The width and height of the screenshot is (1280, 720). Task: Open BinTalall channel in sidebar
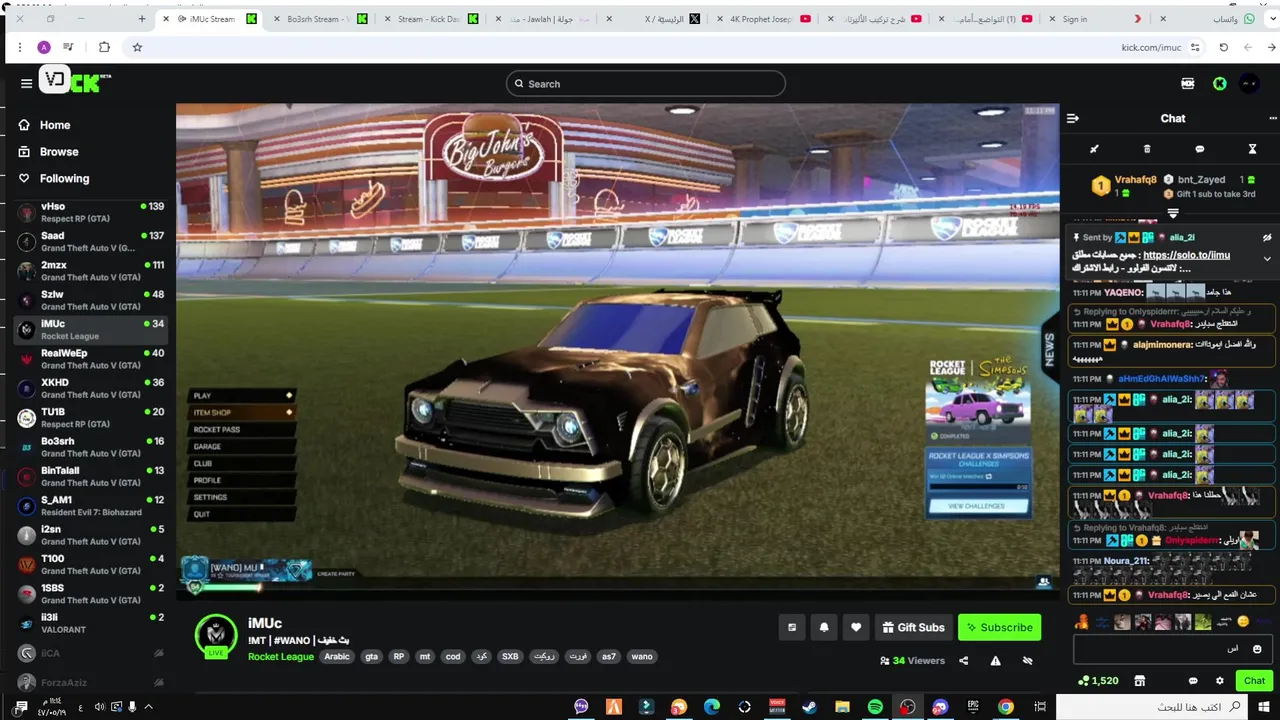[90, 476]
